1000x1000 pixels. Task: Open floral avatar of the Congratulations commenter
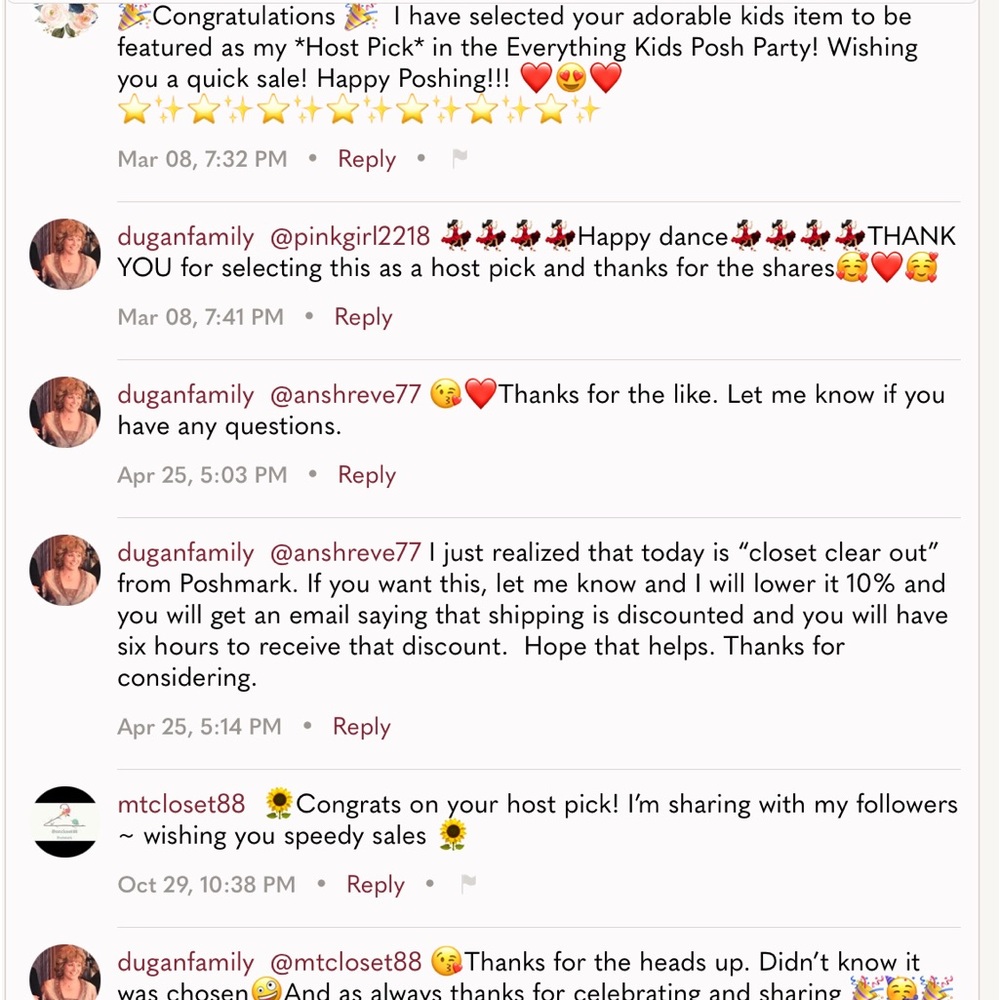[x=65, y=18]
